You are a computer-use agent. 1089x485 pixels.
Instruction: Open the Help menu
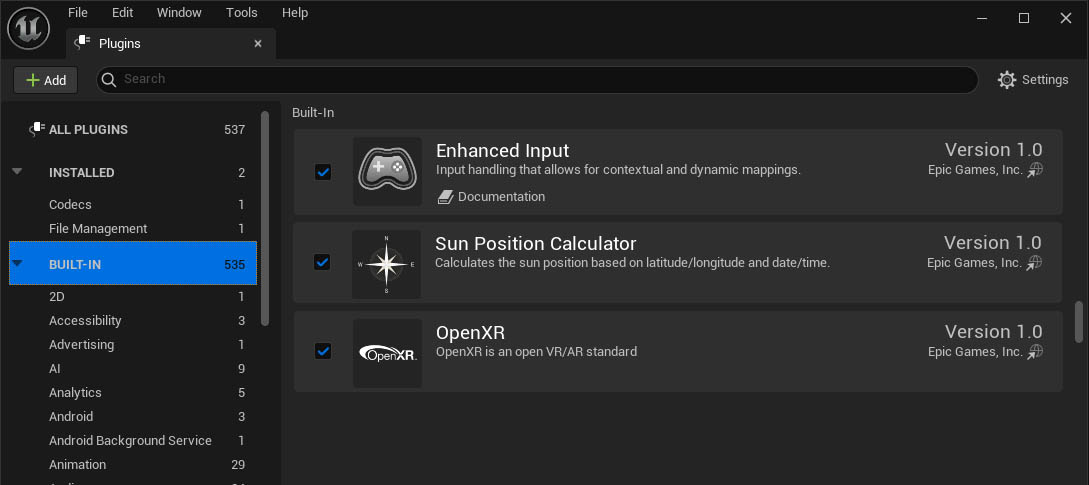click(x=295, y=13)
